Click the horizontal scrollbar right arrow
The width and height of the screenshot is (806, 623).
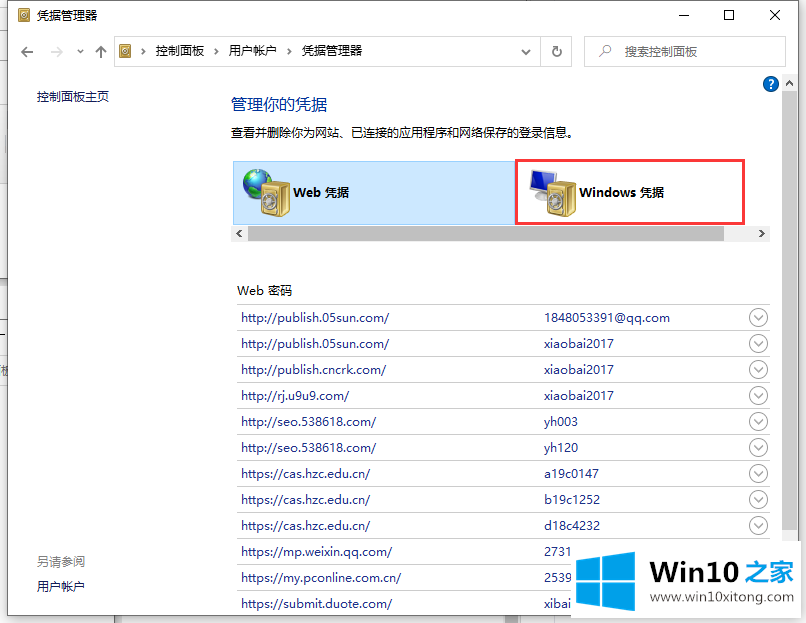(x=762, y=233)
